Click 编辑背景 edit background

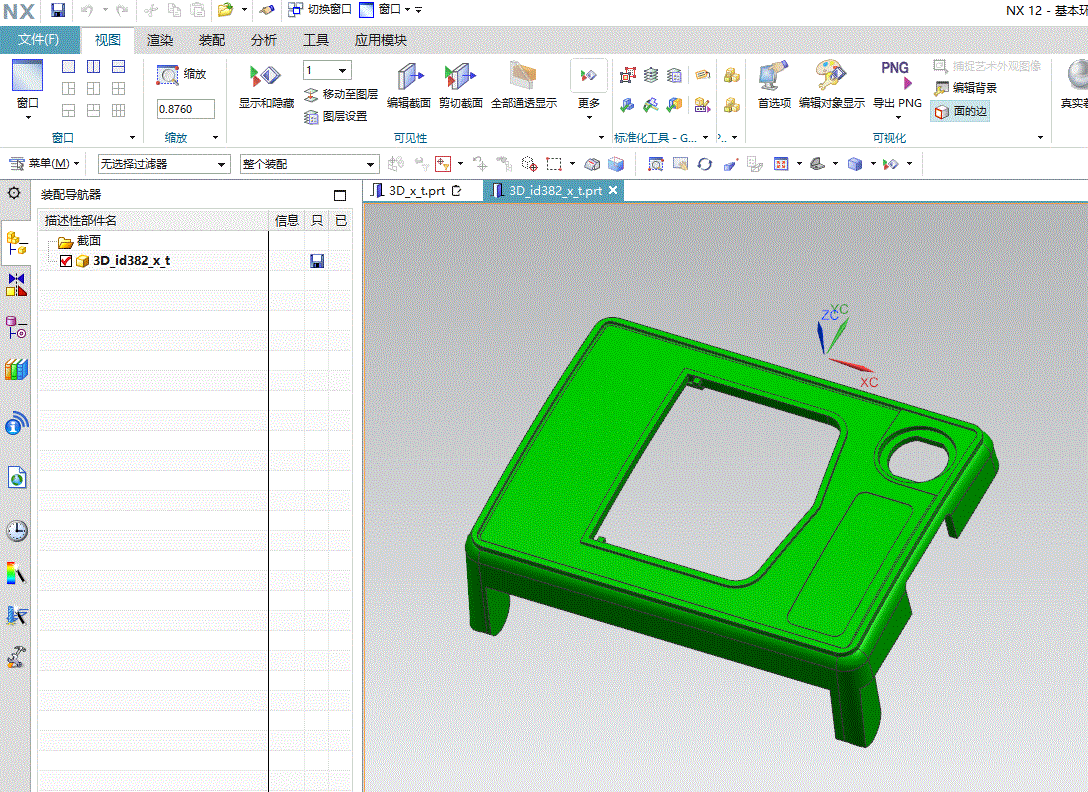tap(966, 88)
